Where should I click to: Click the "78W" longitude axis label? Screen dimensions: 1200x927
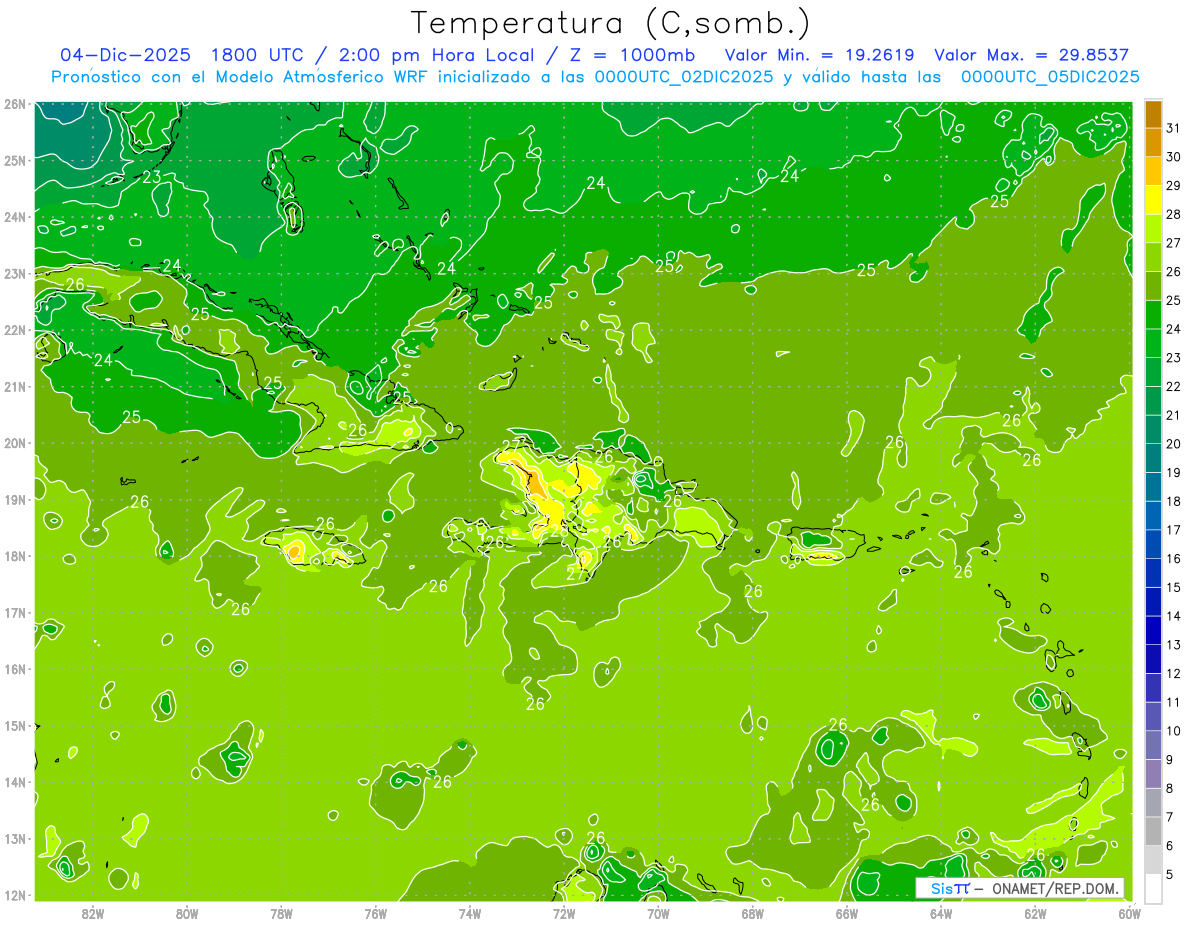click(281, 913)
